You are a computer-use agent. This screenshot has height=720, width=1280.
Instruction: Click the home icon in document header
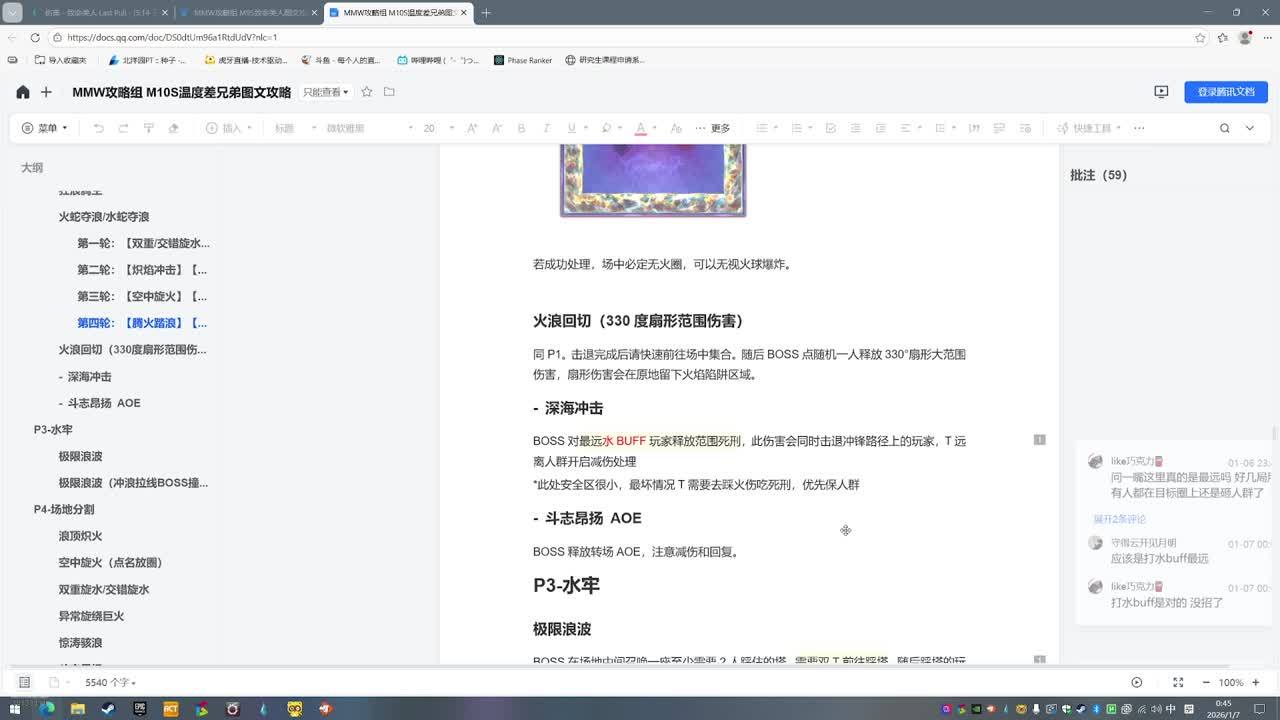(23, 92)
